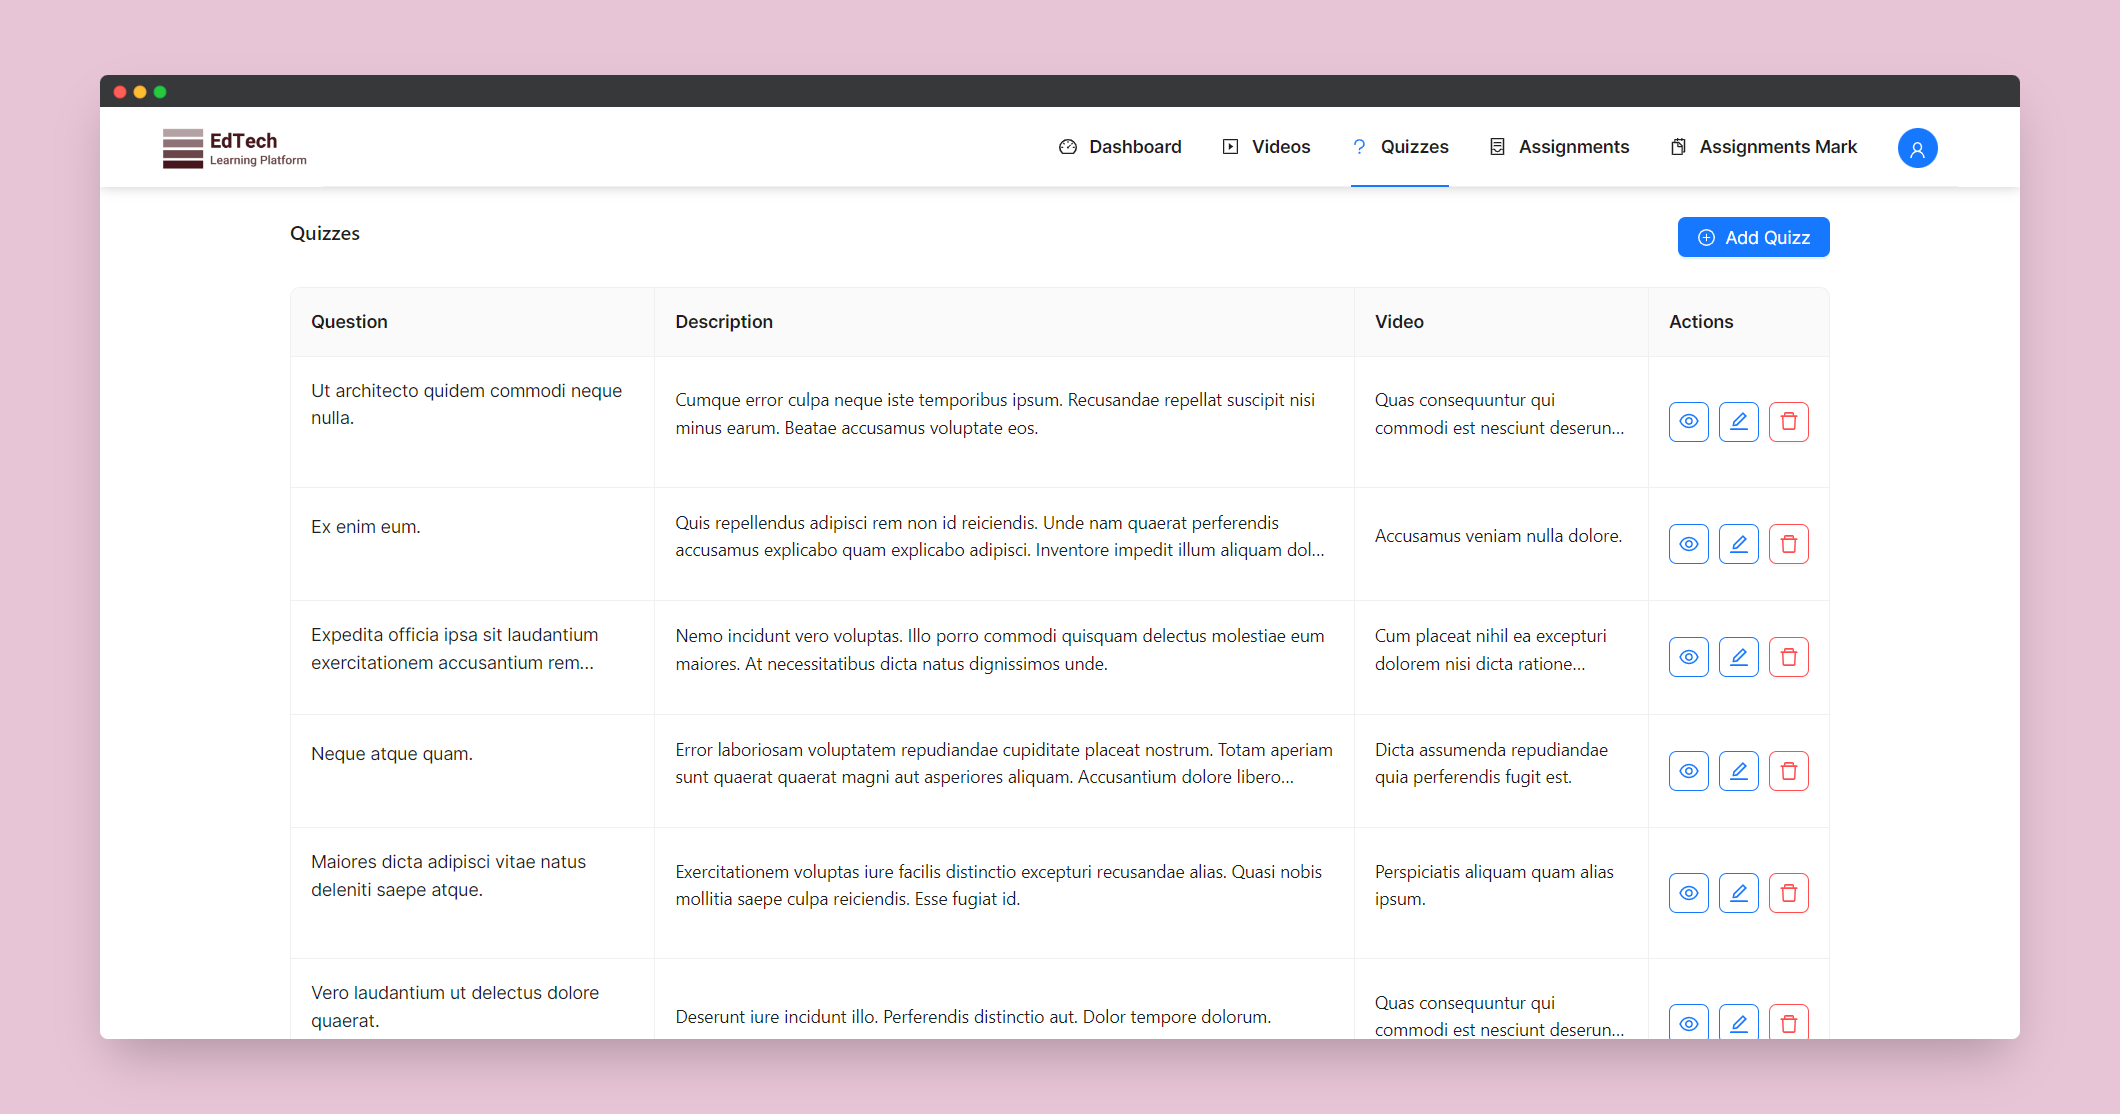Image resolution: width=2120 pixels, height=1114 pixels.
Task: Edit the 'Neque atque quam.' quiz
Action: click(1738, 771)
